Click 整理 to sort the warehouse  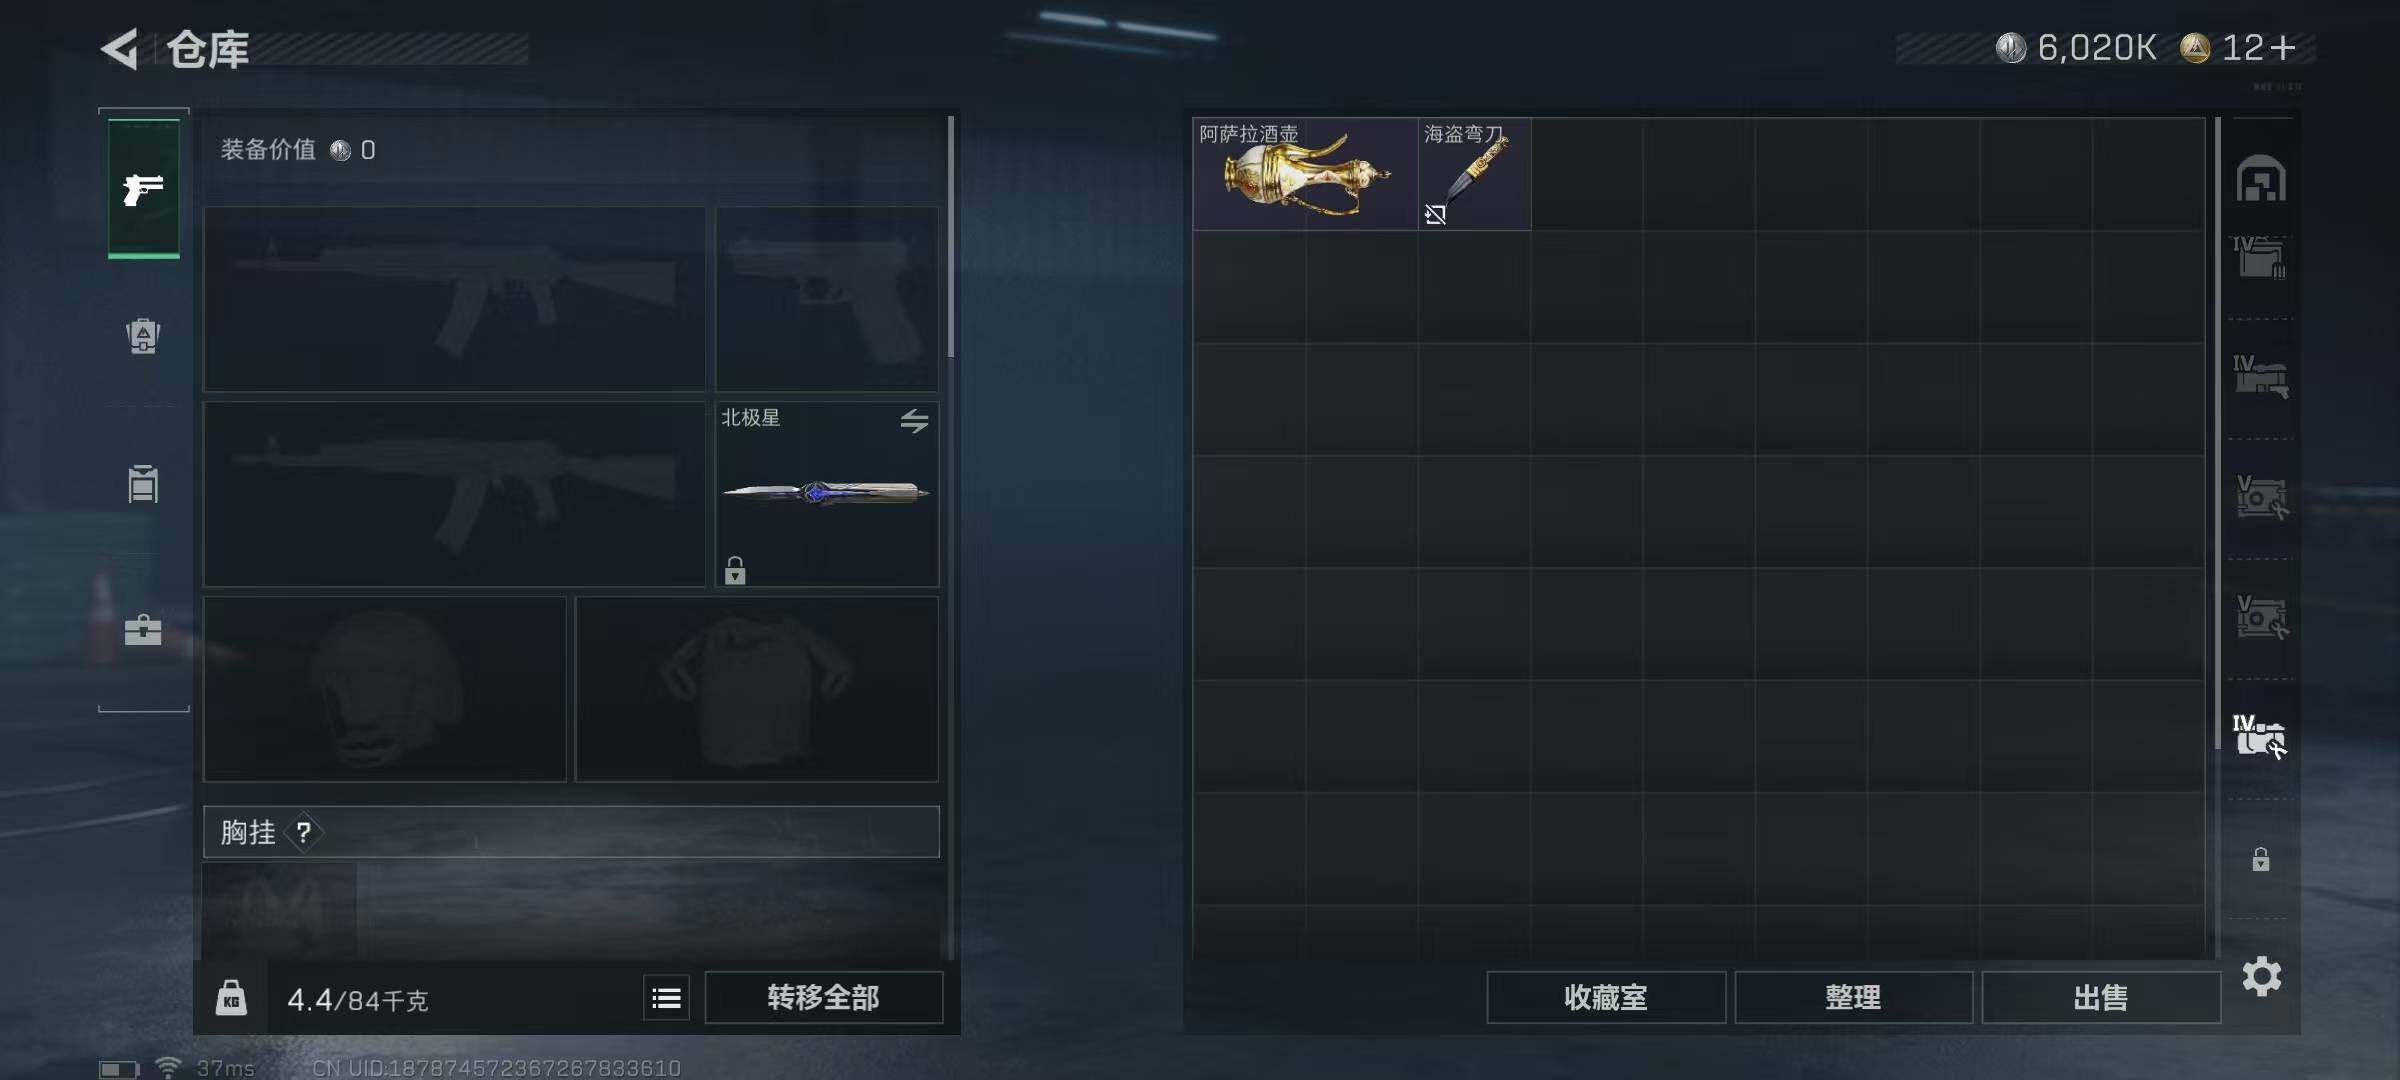[1853, 997]
